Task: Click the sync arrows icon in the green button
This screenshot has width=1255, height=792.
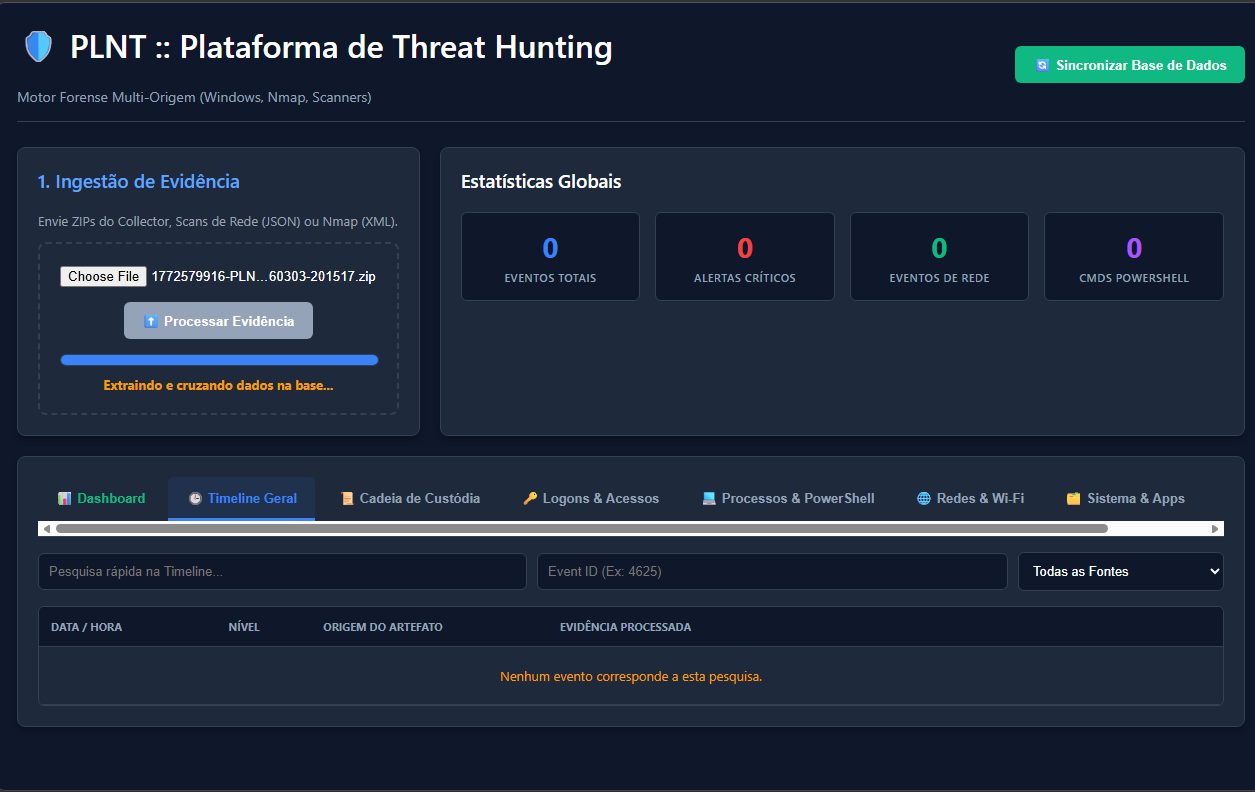Action: pos(1042,65)
